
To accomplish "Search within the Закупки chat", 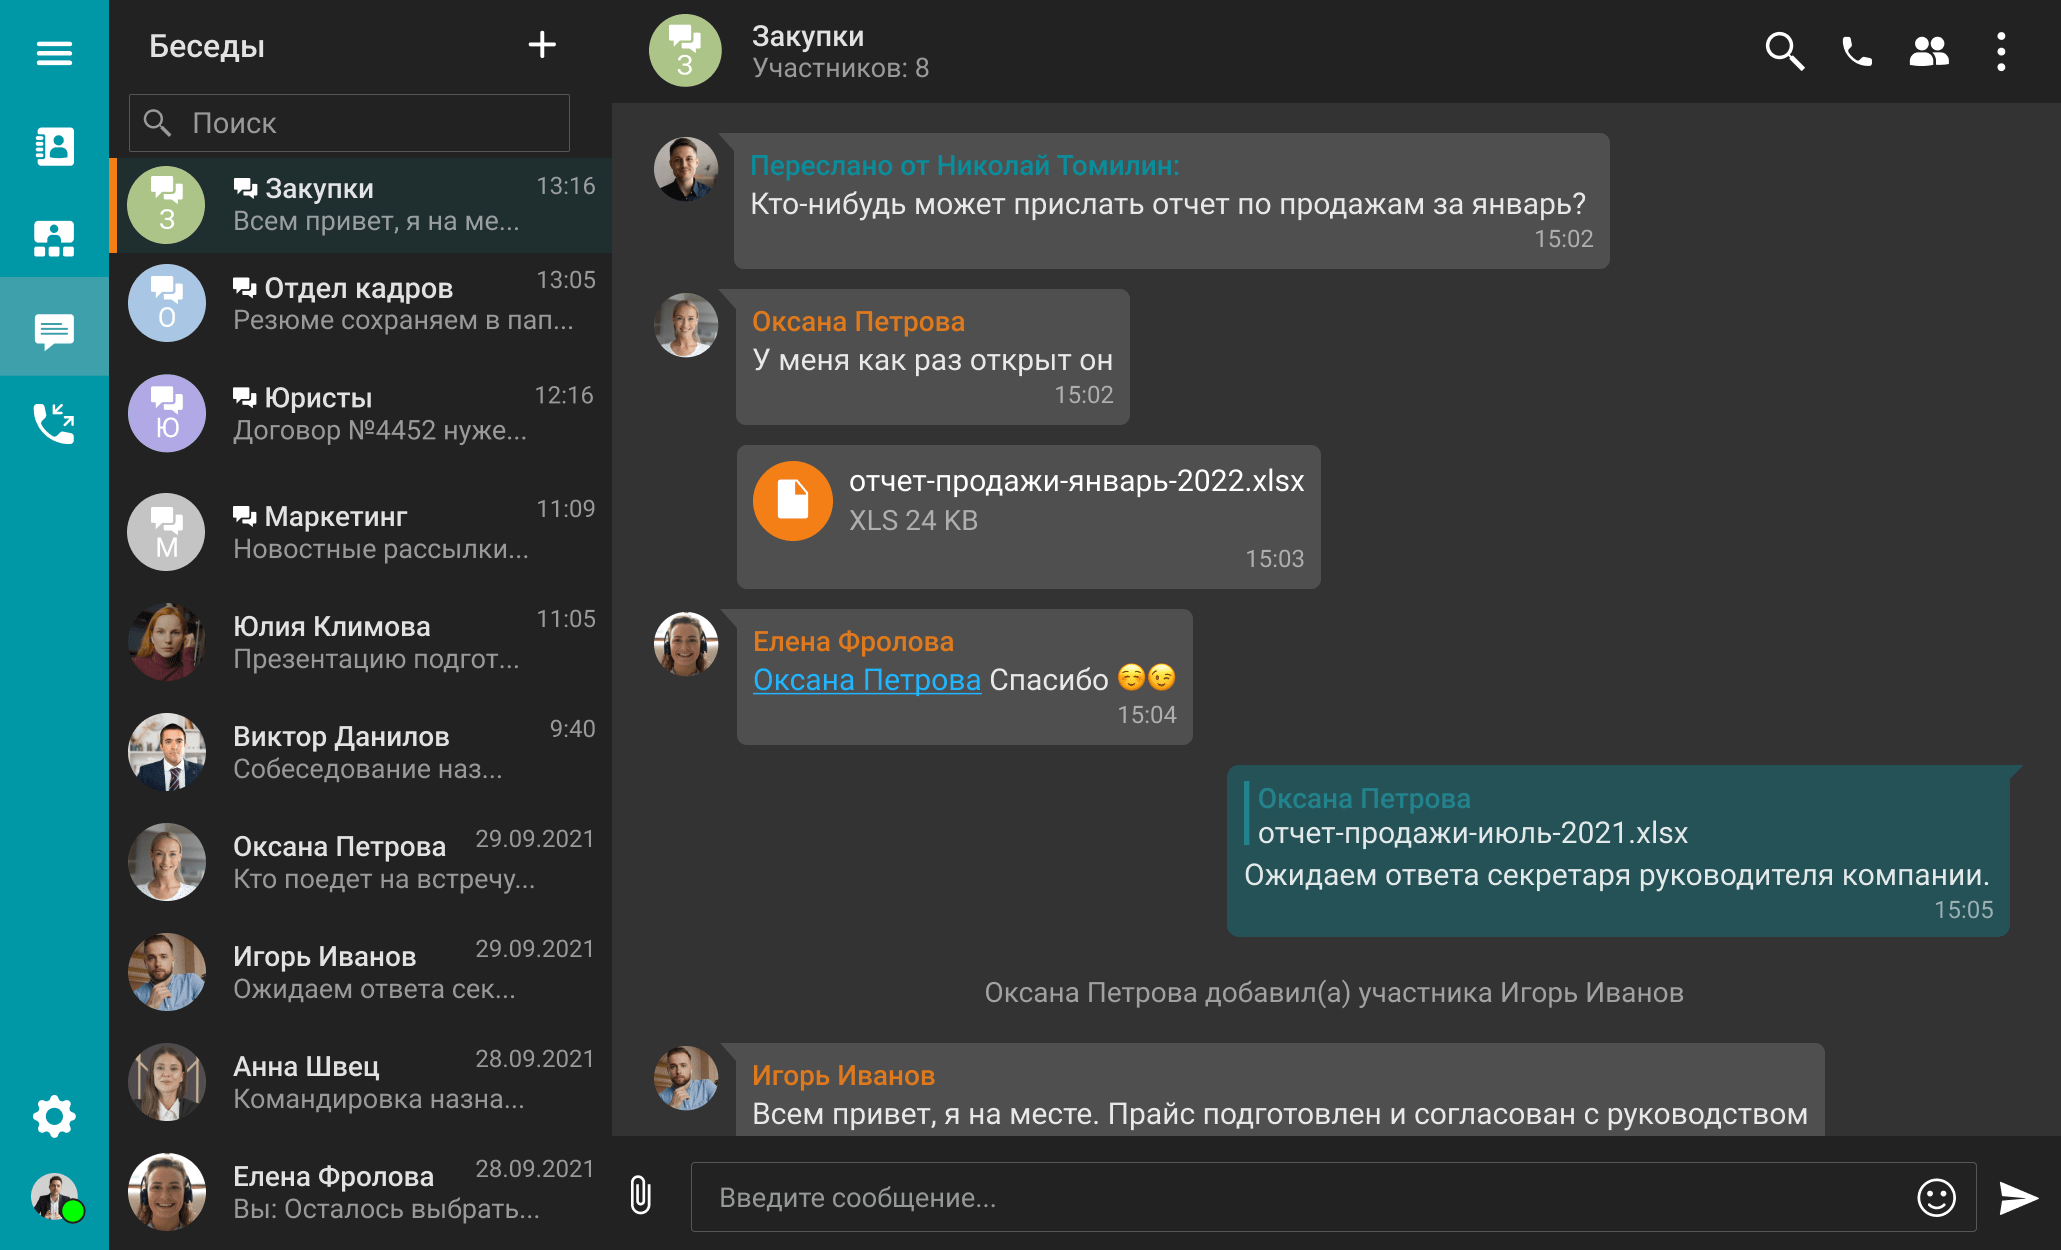I will coord(1785,51).
